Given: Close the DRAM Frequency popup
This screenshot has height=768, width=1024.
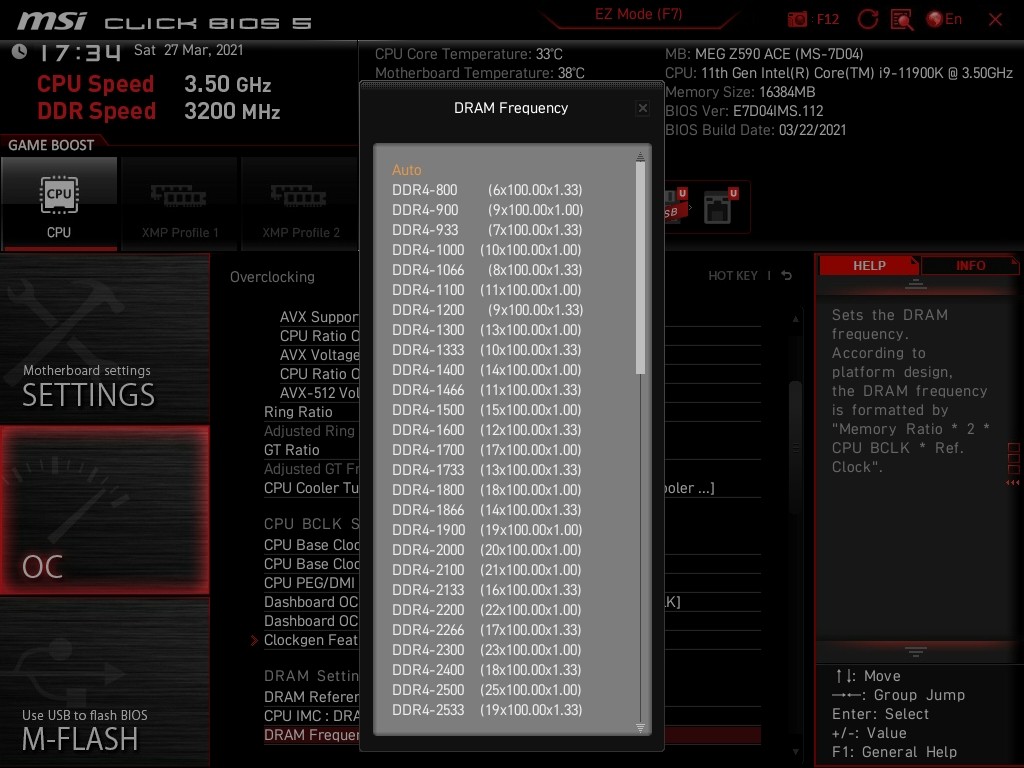Looking at the screenshot, I should tap(643, 108).
